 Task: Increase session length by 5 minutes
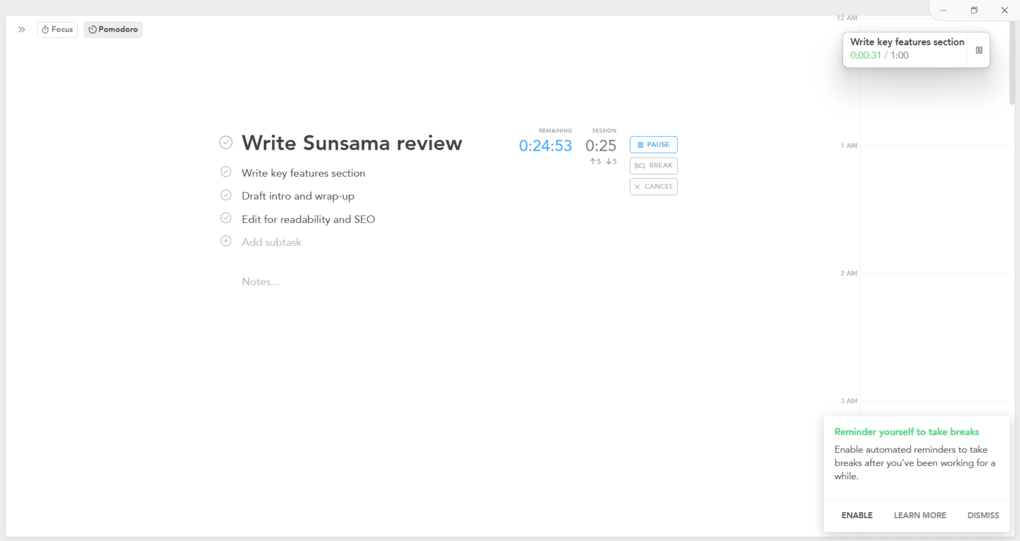click(x=595, y=161)
